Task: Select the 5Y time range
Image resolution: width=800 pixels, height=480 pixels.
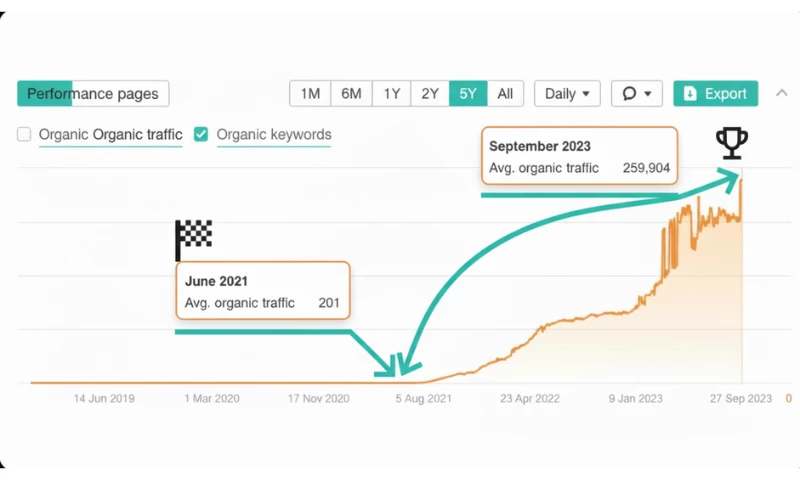Action: point(468,94)
